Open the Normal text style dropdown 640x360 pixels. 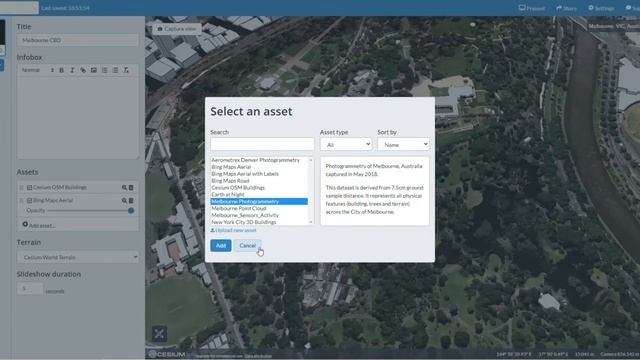(37, 70)
